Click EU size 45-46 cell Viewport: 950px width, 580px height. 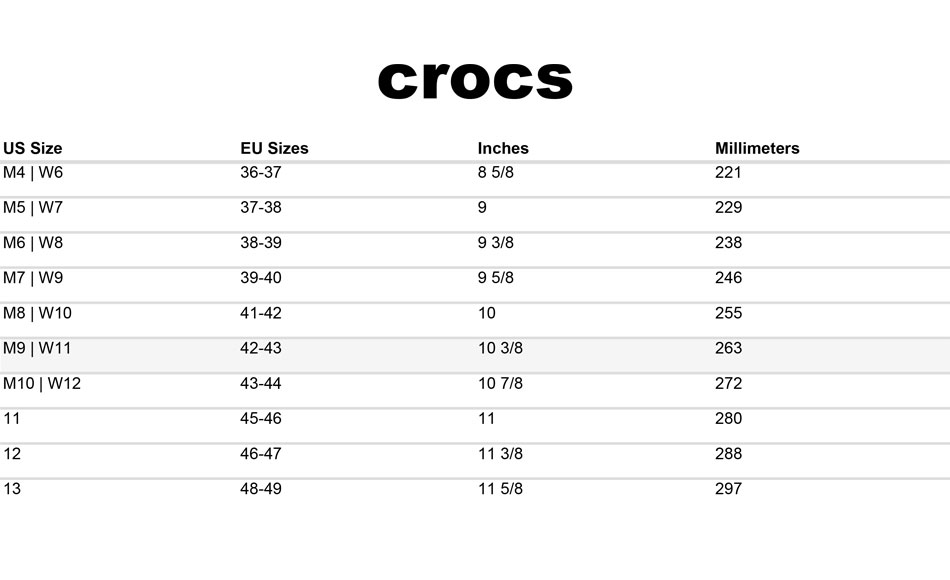(261, 418)
